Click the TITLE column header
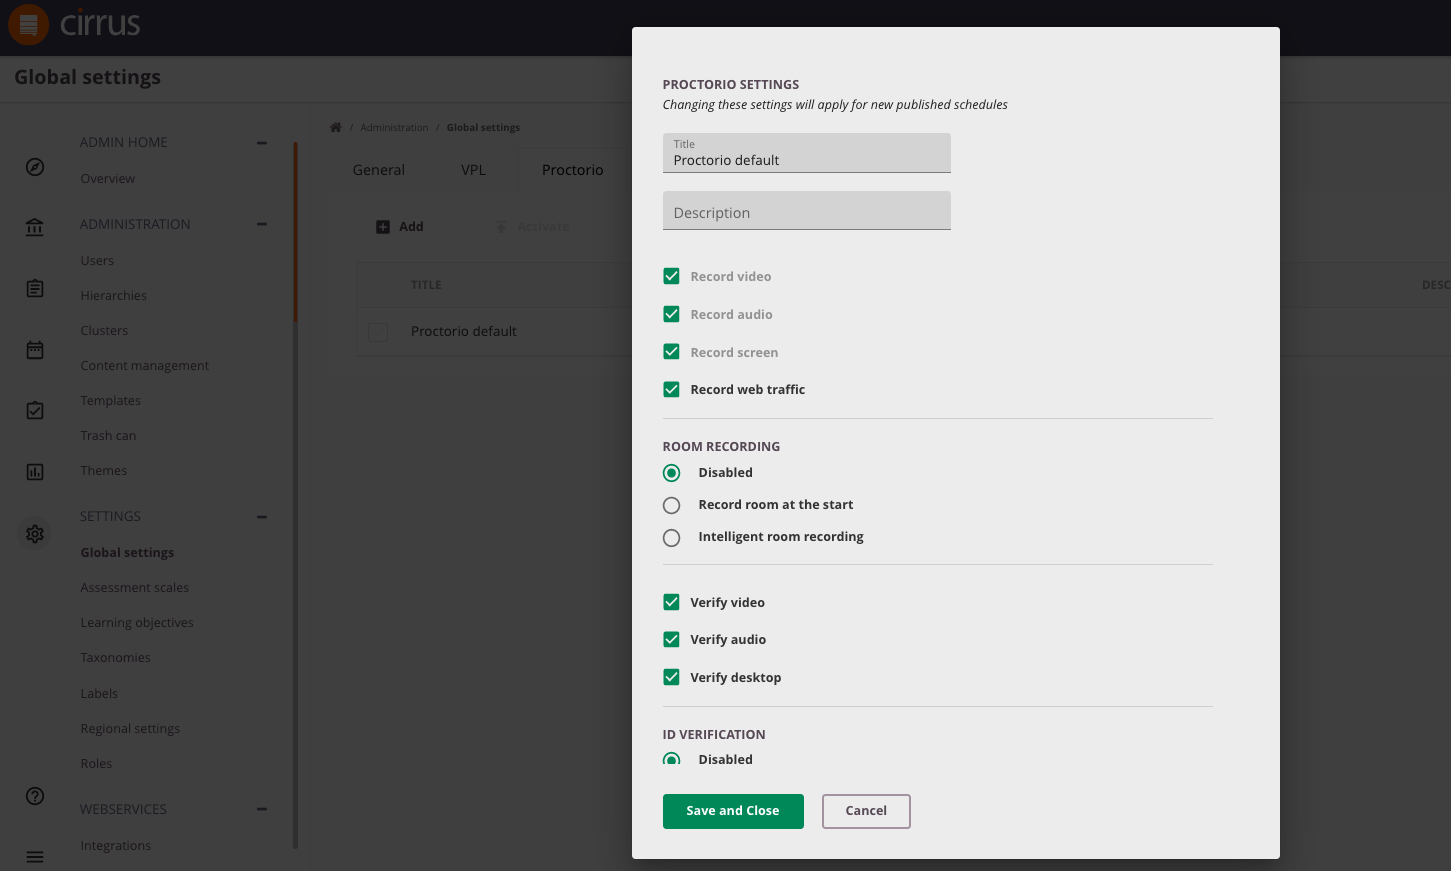 click(426, 285)
